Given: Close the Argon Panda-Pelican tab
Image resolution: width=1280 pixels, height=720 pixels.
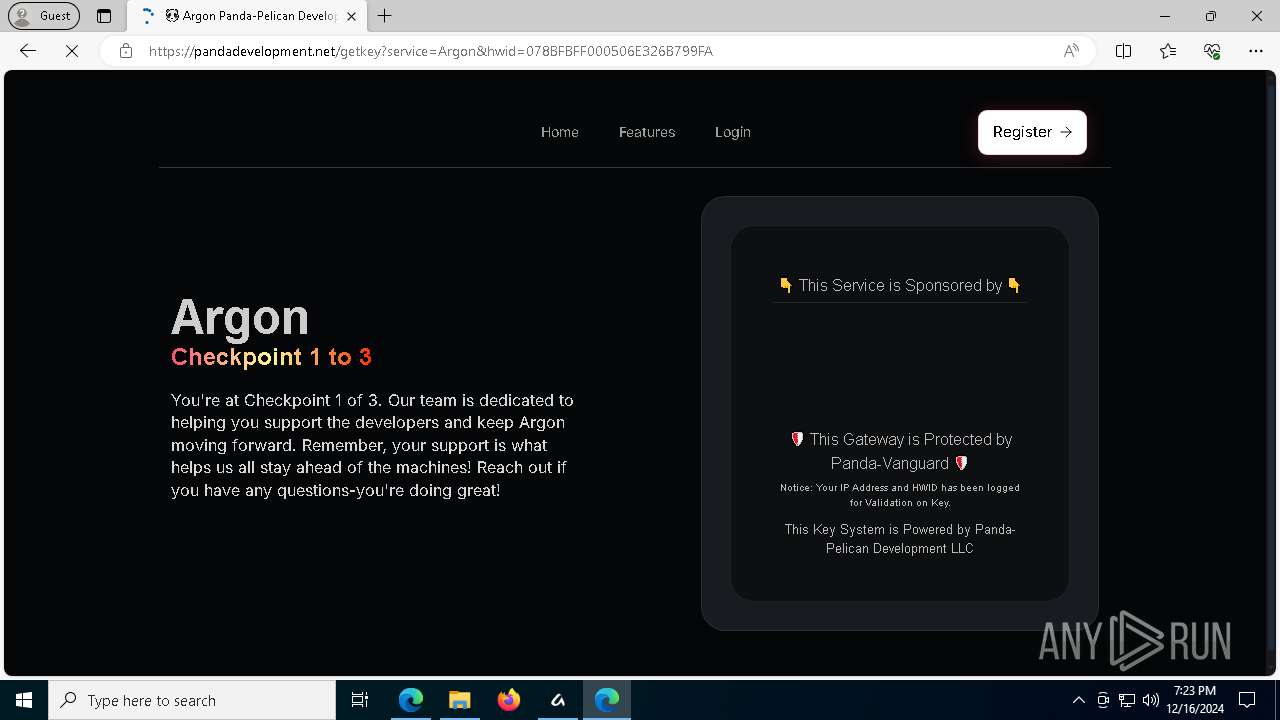Looking at the screenshot, I should tap(351, 16).
